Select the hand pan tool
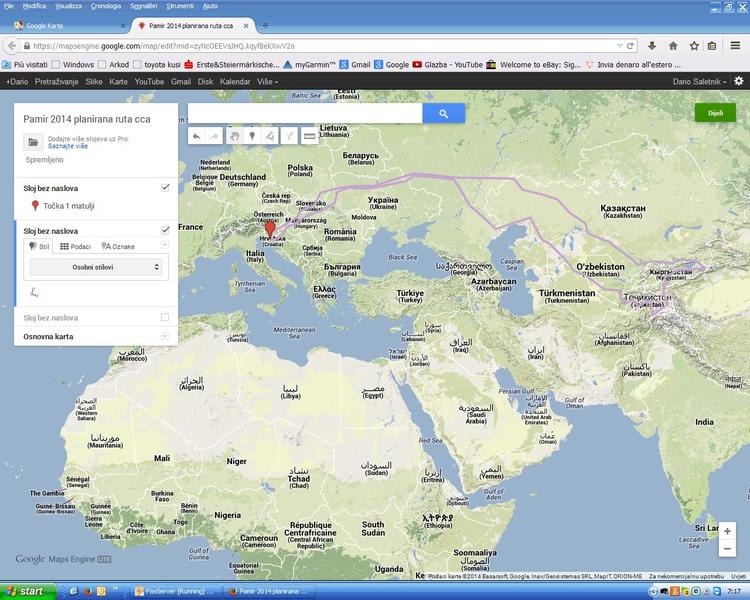 233,136
